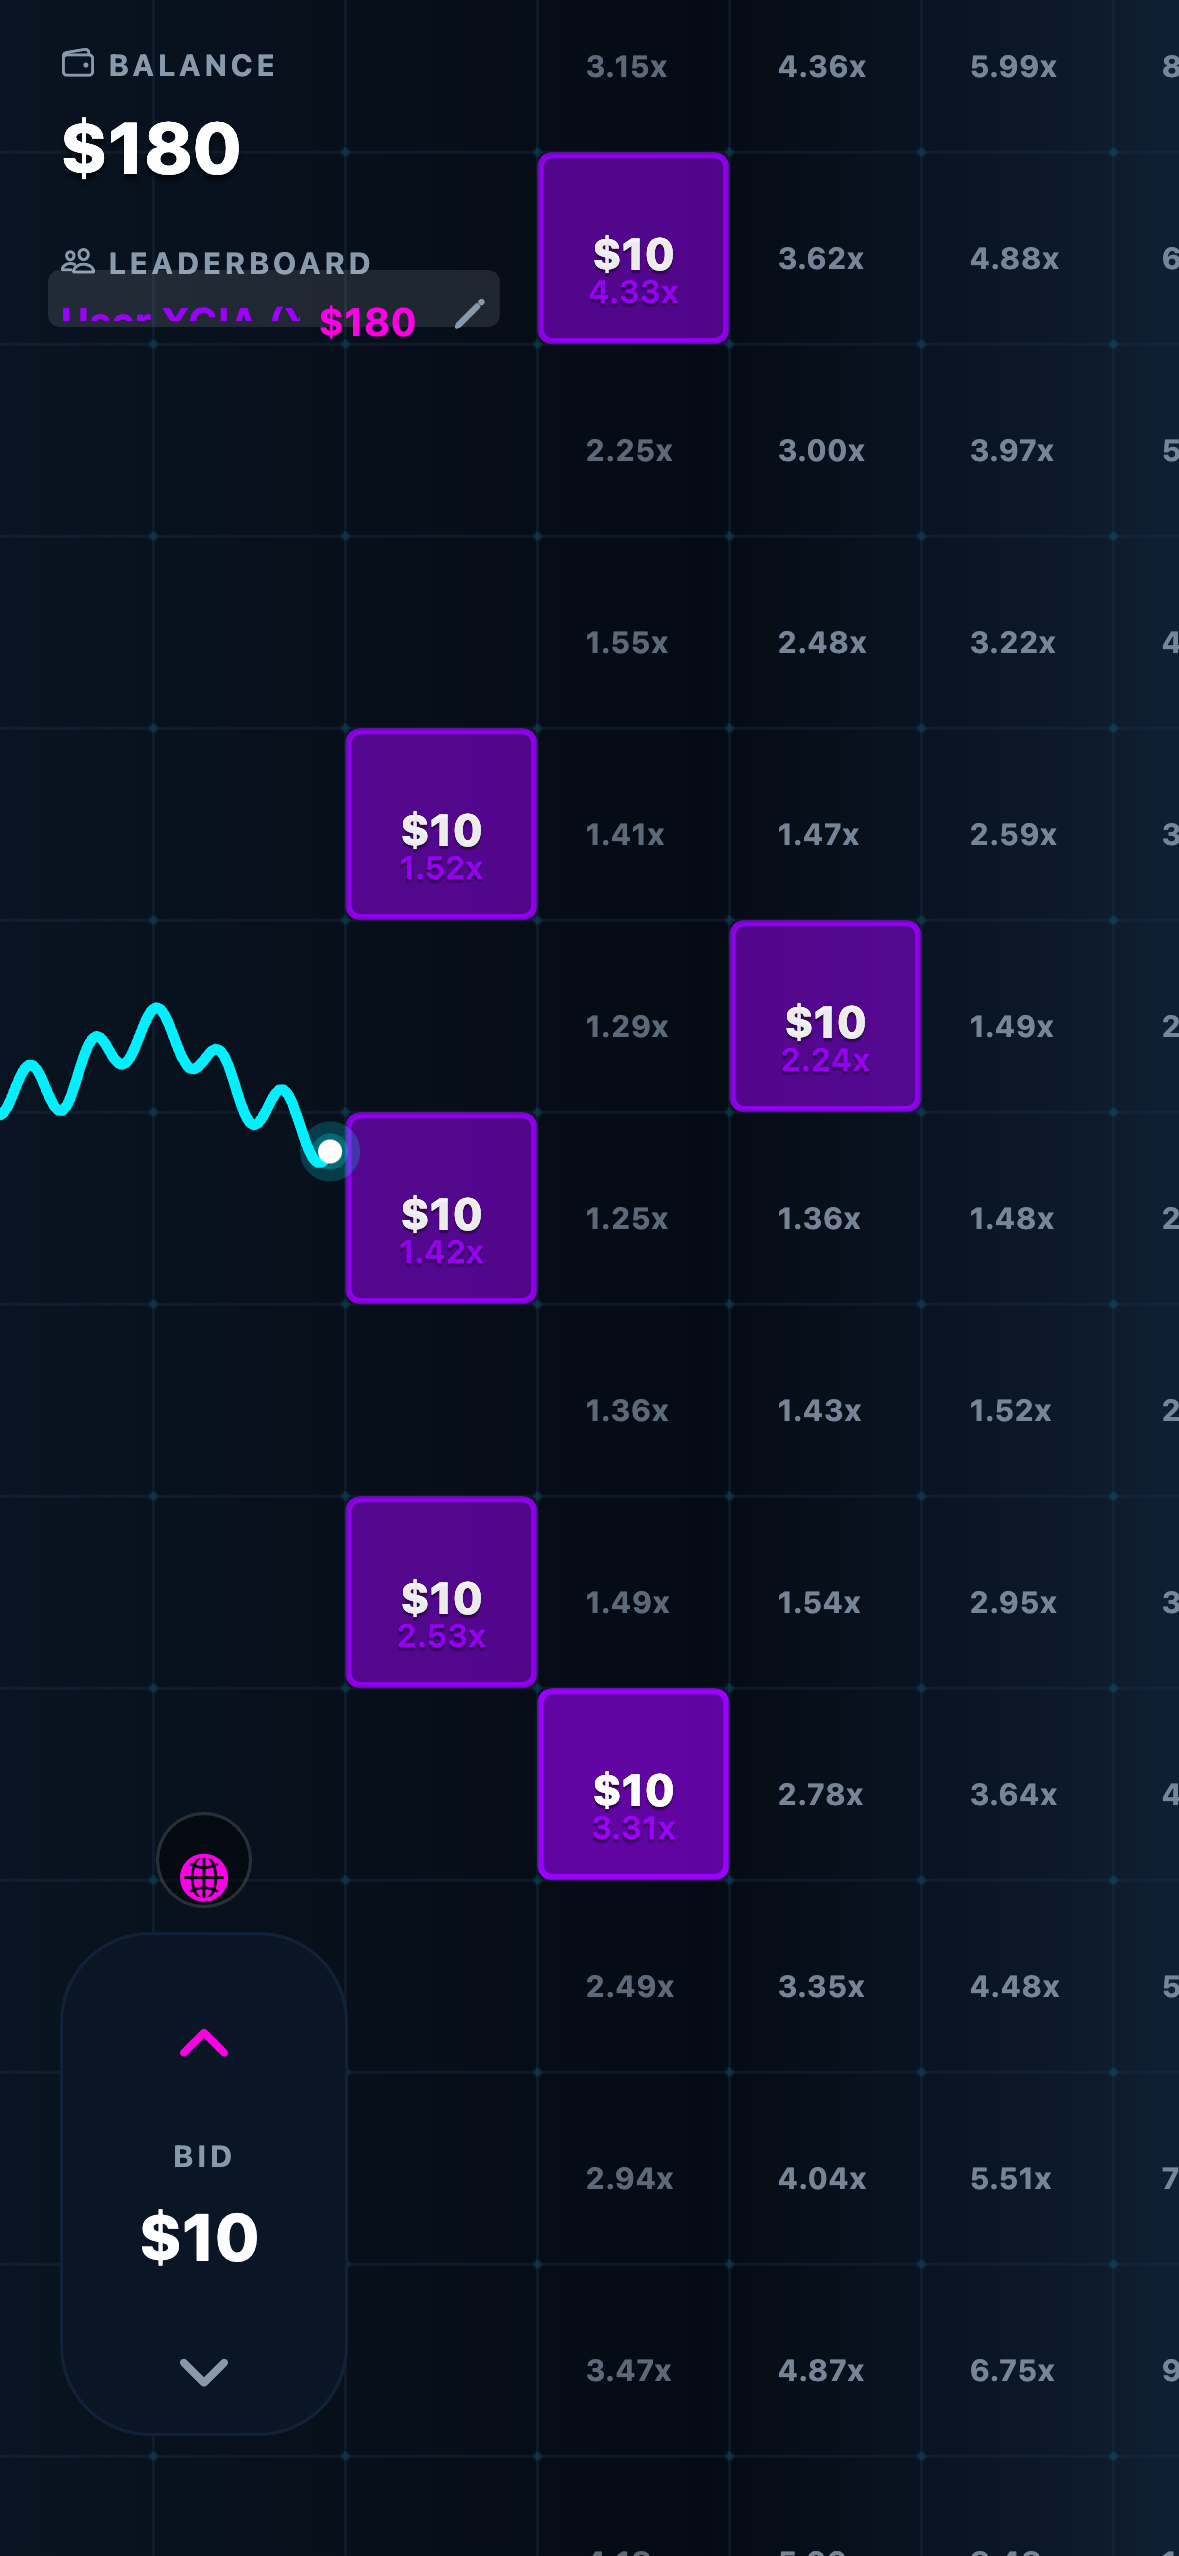Screen dimensions: 1179x2556
Task: Click the people icon beside LEADERBOARD
Action: pyautogui.click(x=80, y=262)
